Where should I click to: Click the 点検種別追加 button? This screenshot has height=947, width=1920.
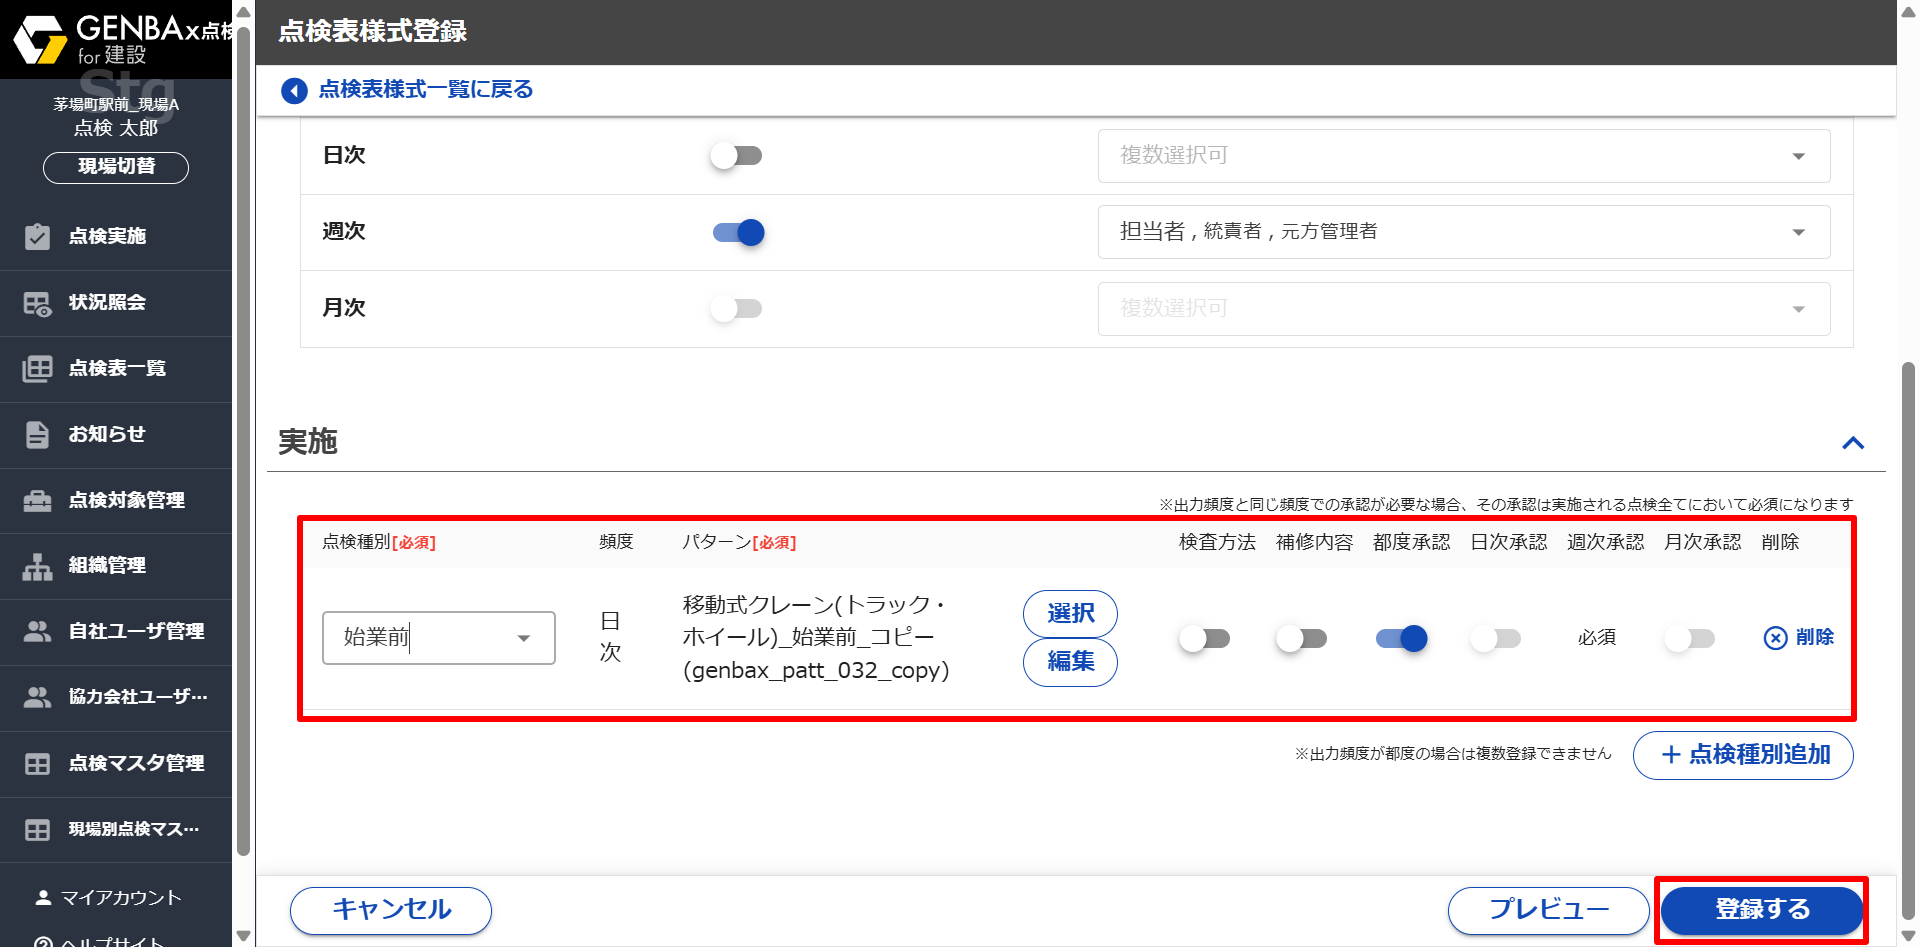point(1742,755)
